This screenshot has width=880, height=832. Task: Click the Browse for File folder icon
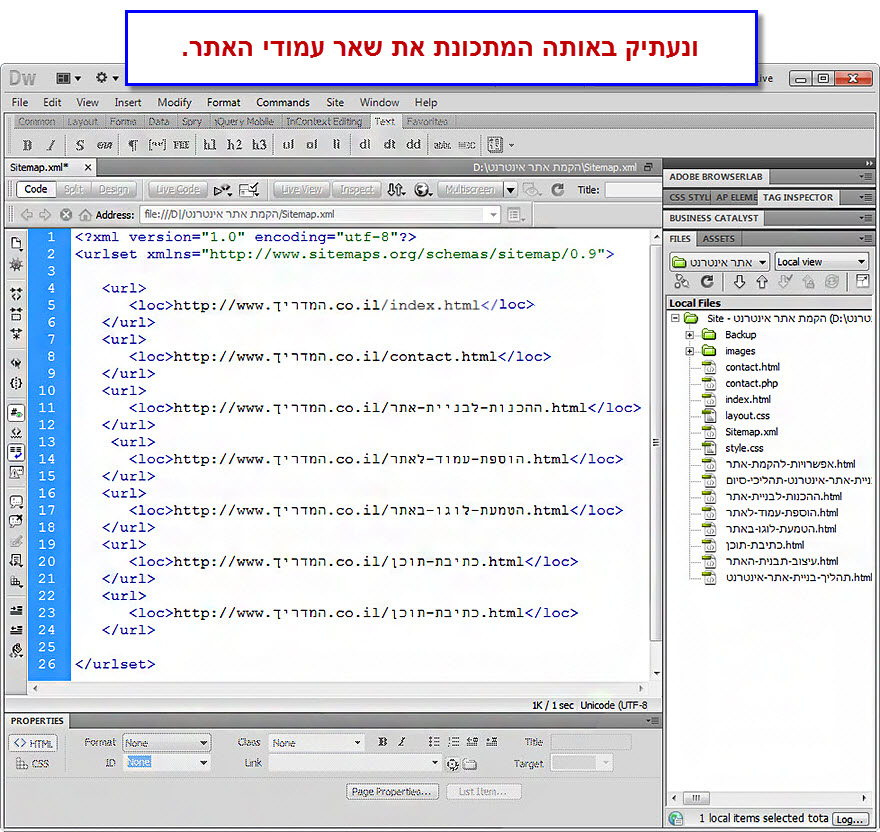(470, 764)
